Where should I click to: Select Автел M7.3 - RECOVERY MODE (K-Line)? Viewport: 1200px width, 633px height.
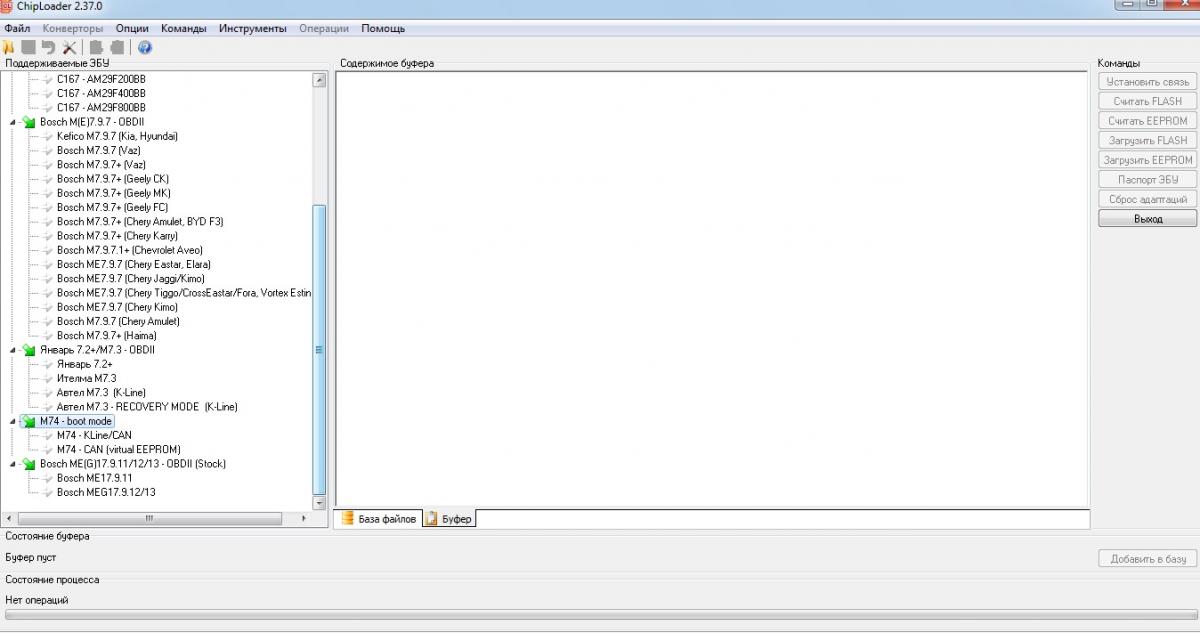click(x=147, y=407)
